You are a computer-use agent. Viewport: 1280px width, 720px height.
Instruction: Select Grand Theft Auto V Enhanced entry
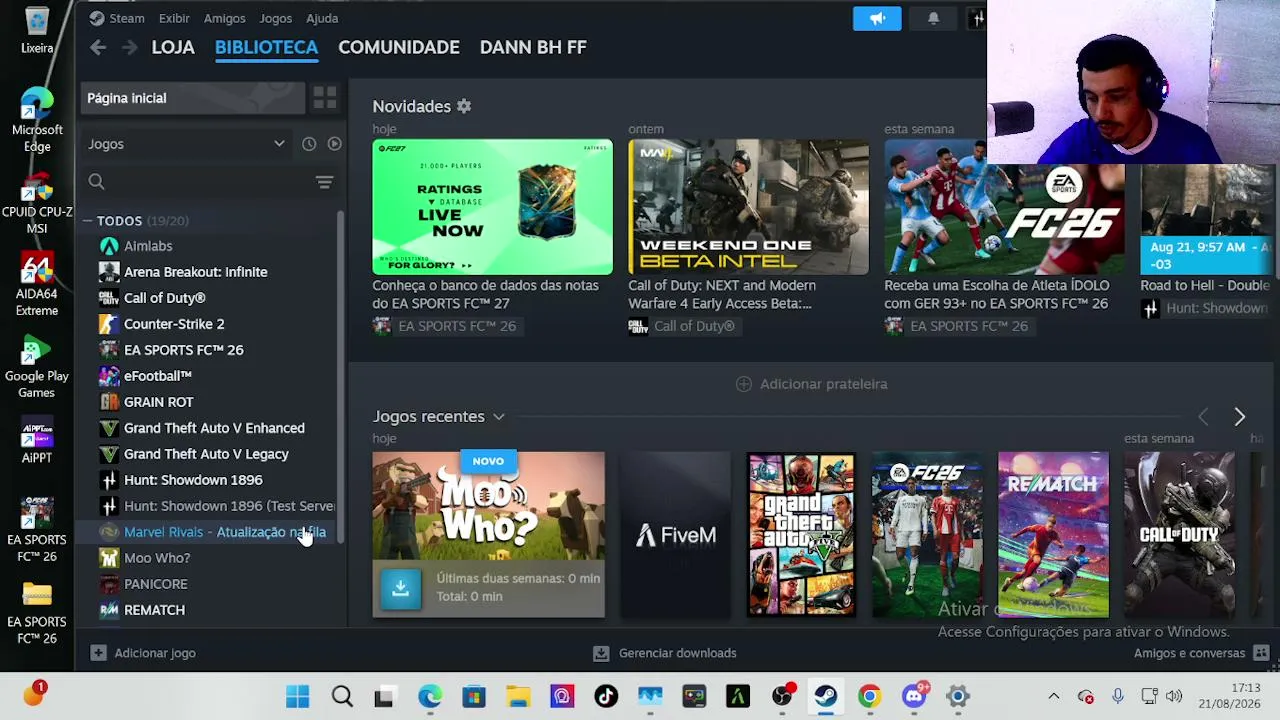pyautogui.click(x=212, y=428)
